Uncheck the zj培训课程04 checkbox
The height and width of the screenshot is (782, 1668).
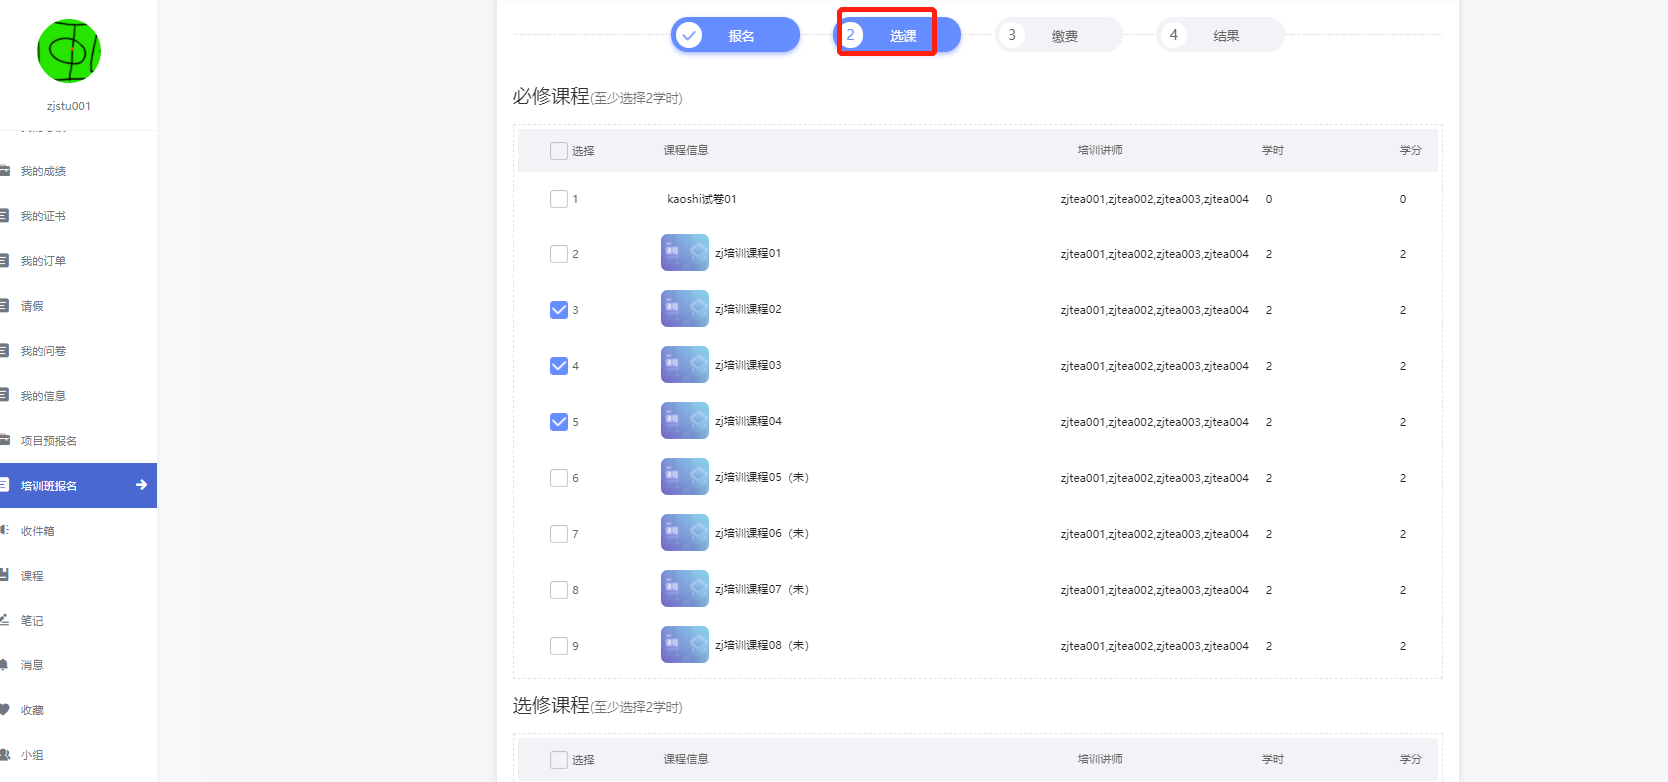559,422
